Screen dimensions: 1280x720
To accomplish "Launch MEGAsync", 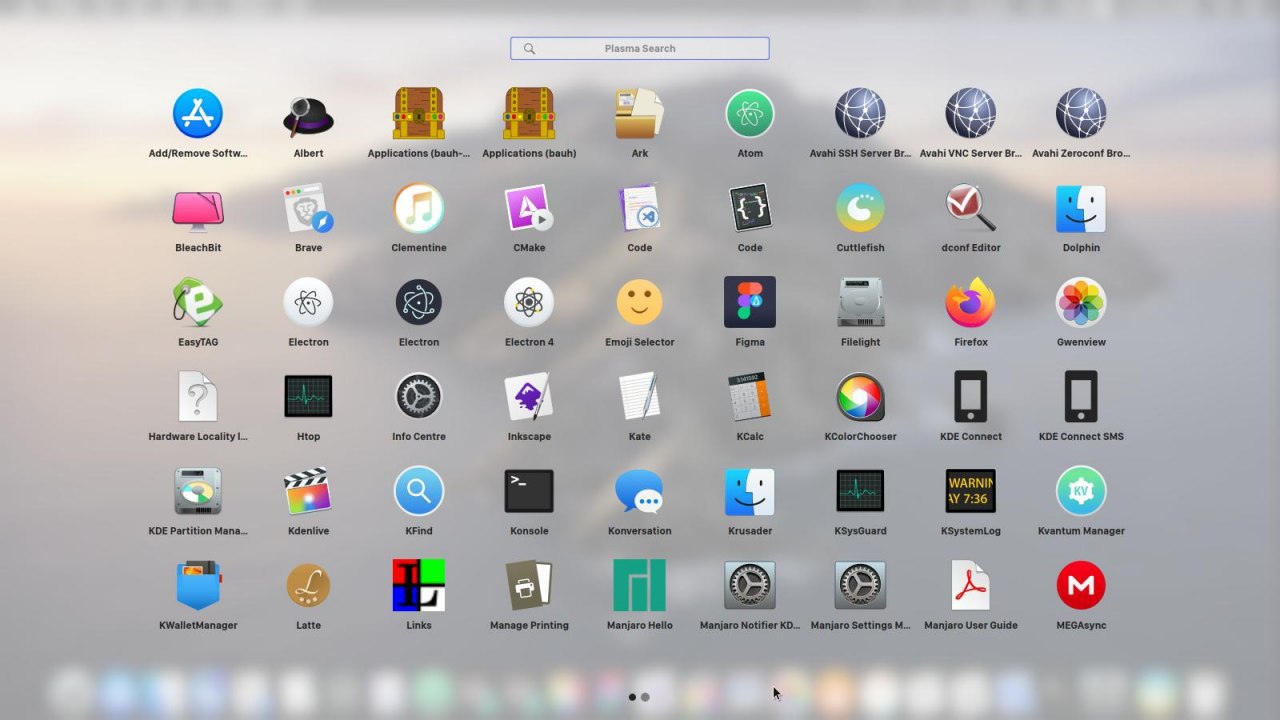I will click(1081, 585).
